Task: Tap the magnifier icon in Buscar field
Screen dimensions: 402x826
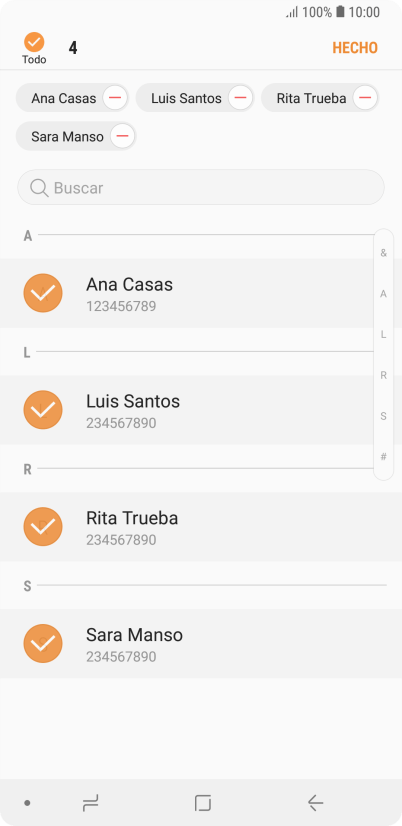Action: 39,188
